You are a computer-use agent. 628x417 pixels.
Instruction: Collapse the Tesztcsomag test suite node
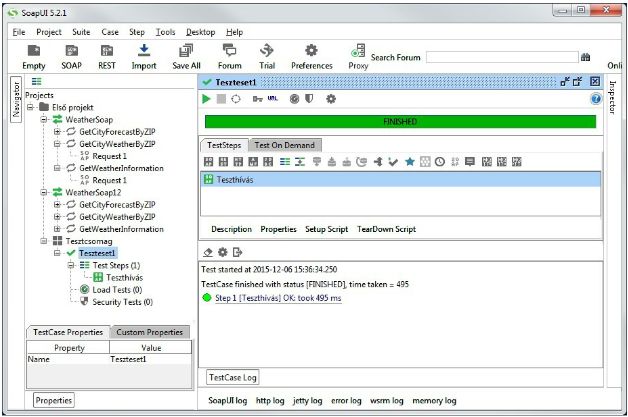44,241
